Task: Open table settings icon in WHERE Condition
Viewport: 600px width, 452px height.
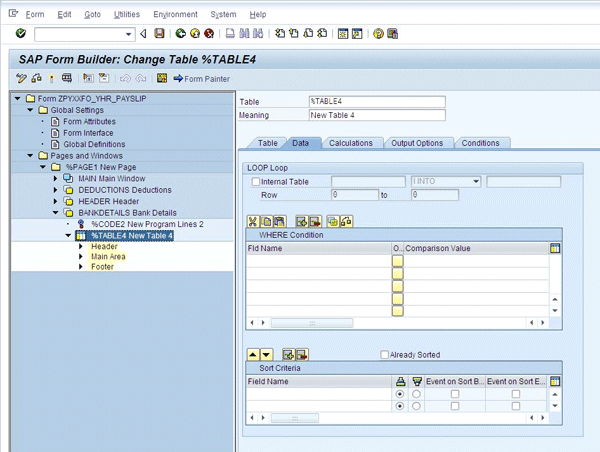Action: coord(556,247)
